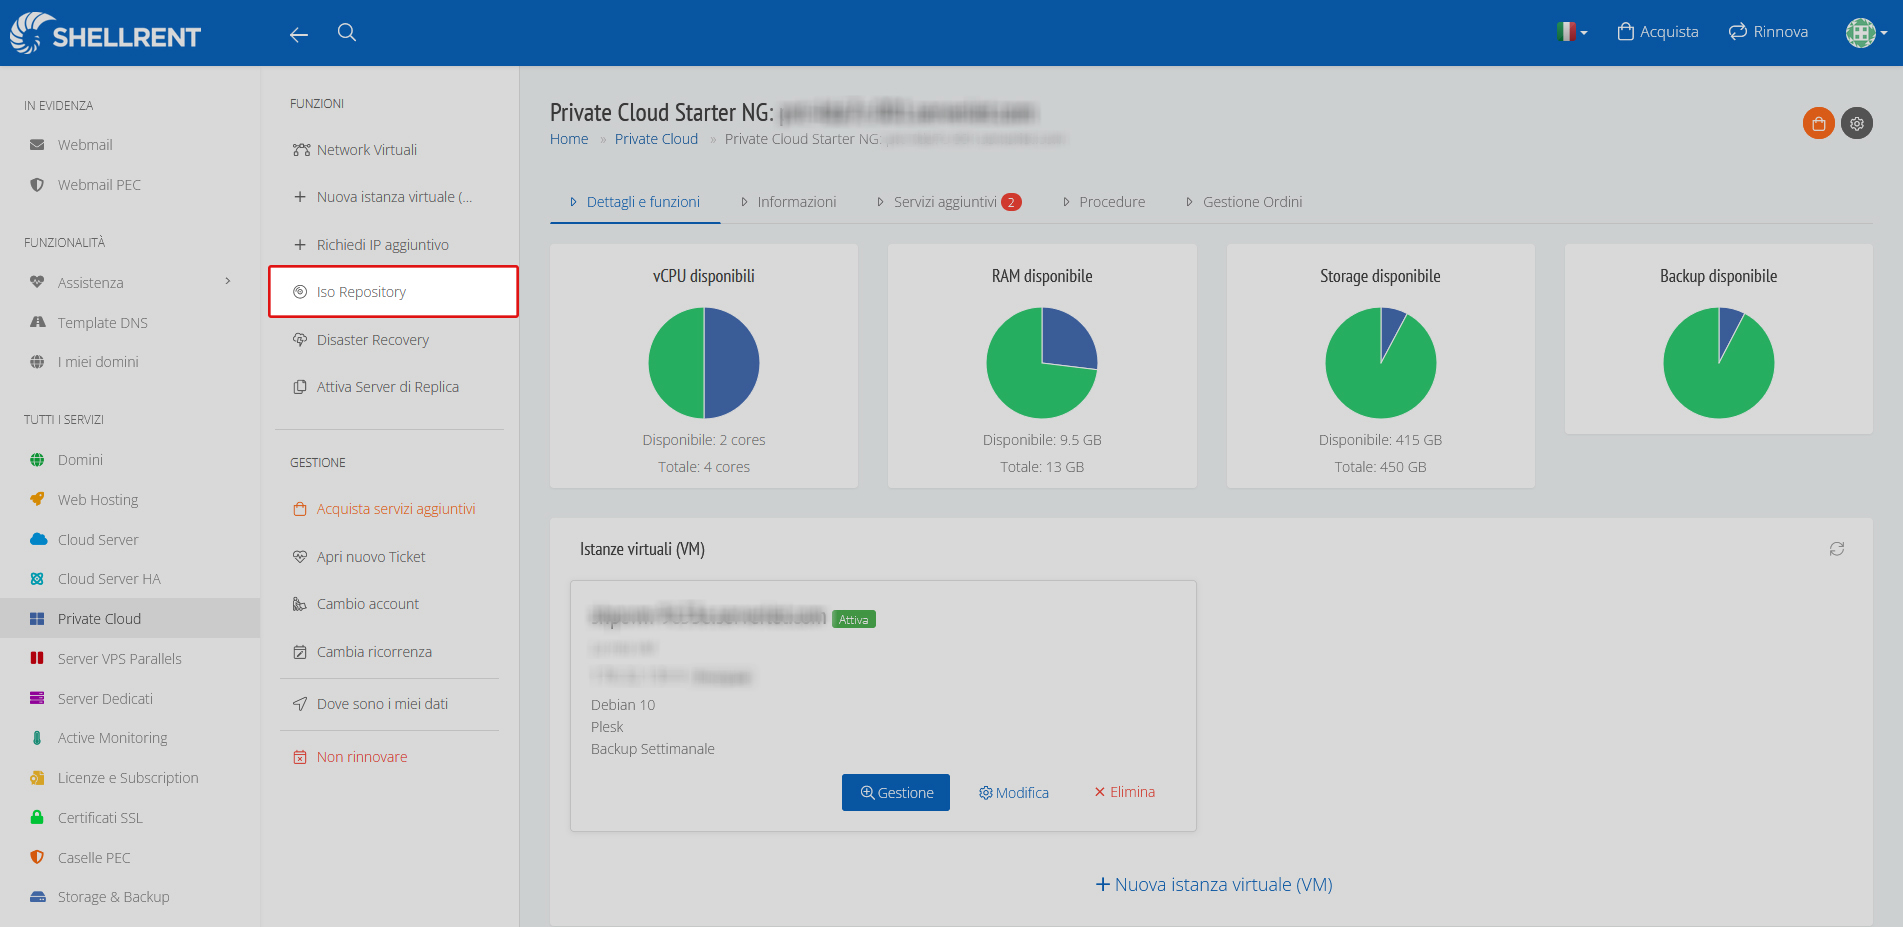This screenshot has width=1903, height=927.
Task: Click Modifica for the virtual instance
Action: point(1014,793)
